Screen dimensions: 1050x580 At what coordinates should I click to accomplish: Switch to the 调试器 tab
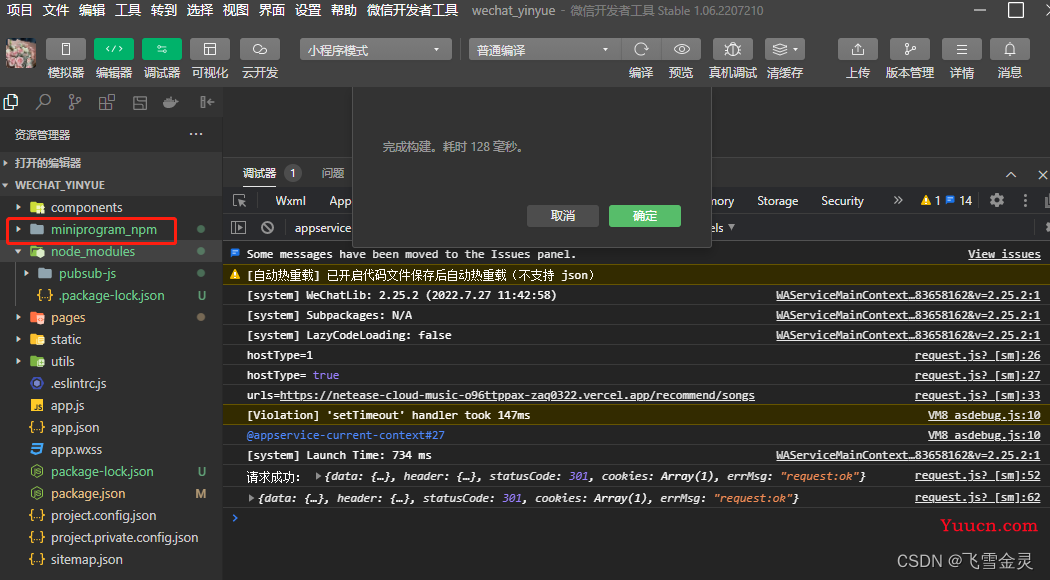(259, 173)
